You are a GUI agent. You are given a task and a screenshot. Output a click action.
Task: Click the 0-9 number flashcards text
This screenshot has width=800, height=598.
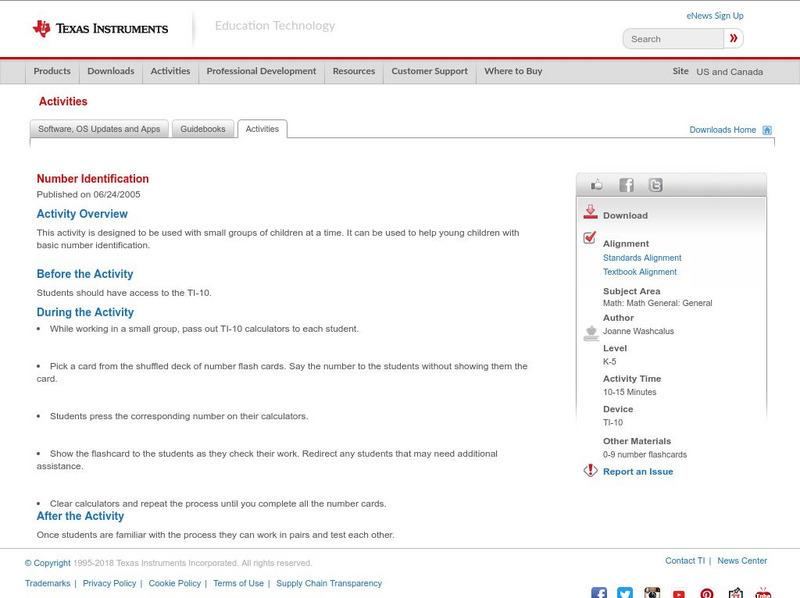pos(645,455)
